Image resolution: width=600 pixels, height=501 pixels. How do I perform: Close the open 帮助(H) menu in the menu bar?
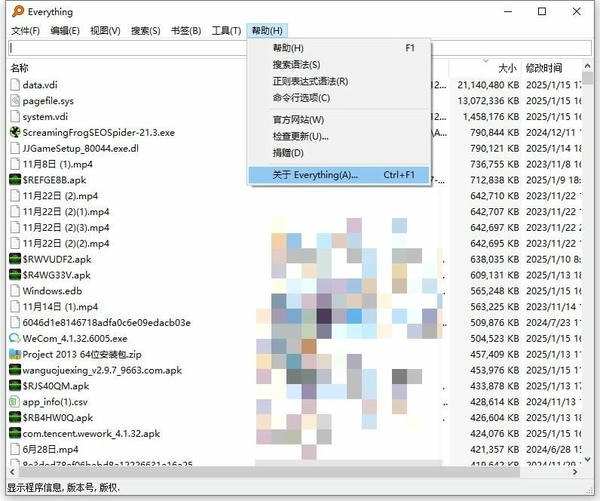(x=267, y=31)
